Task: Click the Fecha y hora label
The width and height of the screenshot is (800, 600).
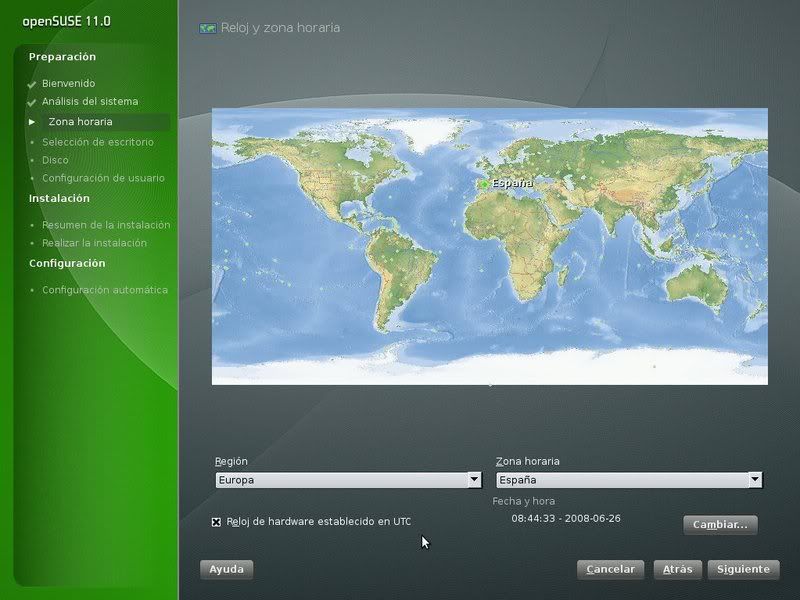Action: (523, 502)
